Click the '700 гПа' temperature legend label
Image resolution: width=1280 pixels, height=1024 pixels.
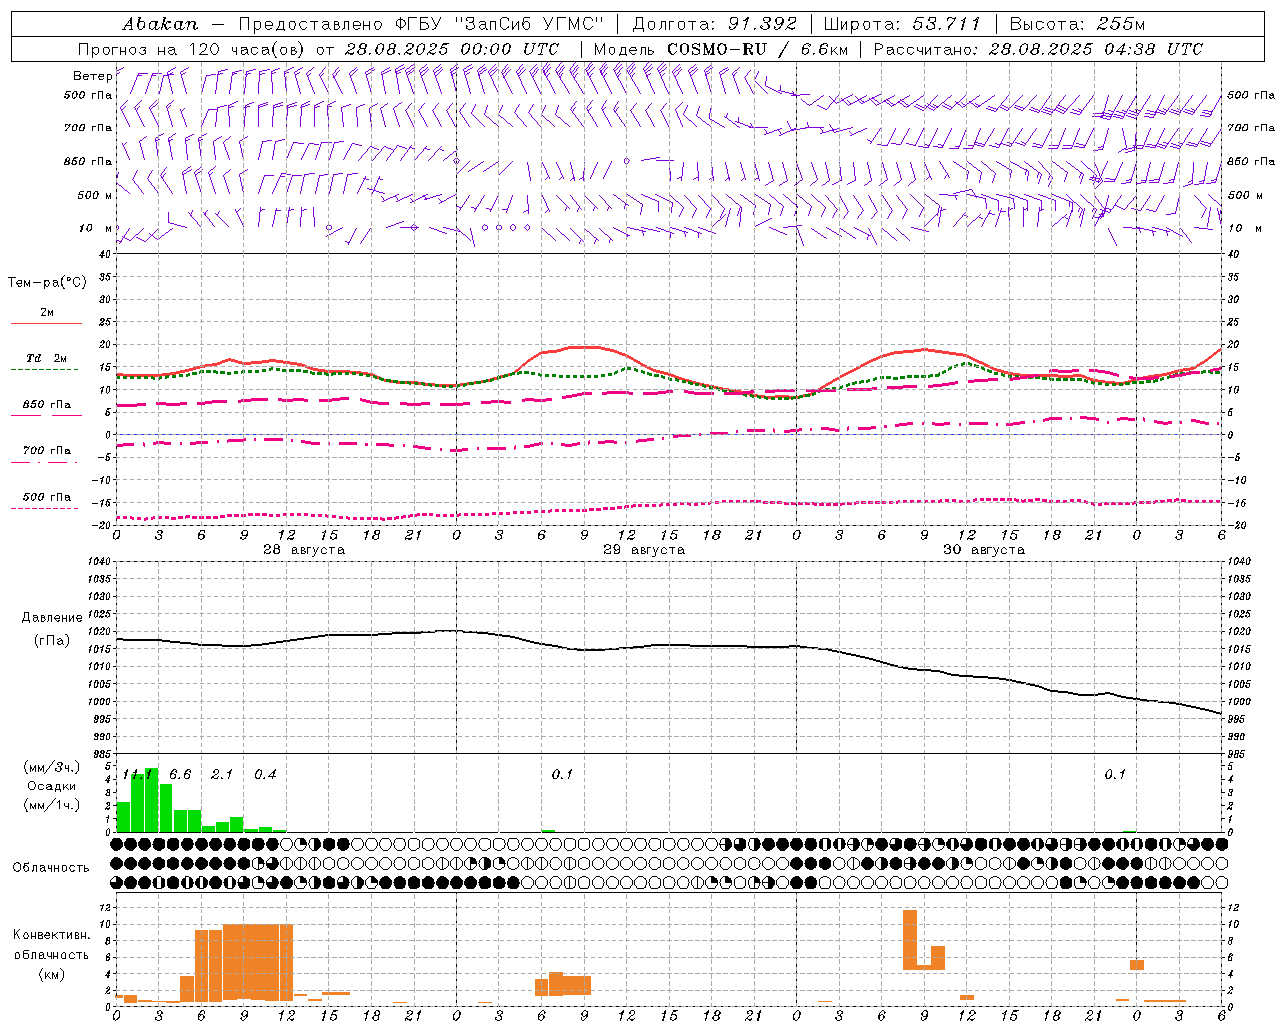tap(47, 450)
